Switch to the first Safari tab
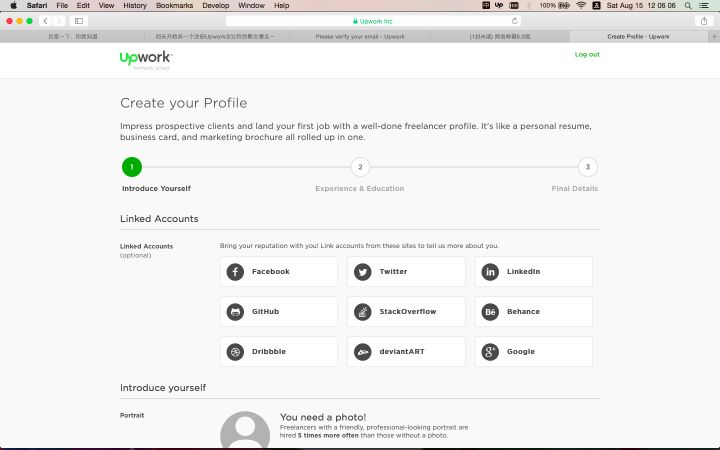Screen dimensions: 720x450 [73, 36]
